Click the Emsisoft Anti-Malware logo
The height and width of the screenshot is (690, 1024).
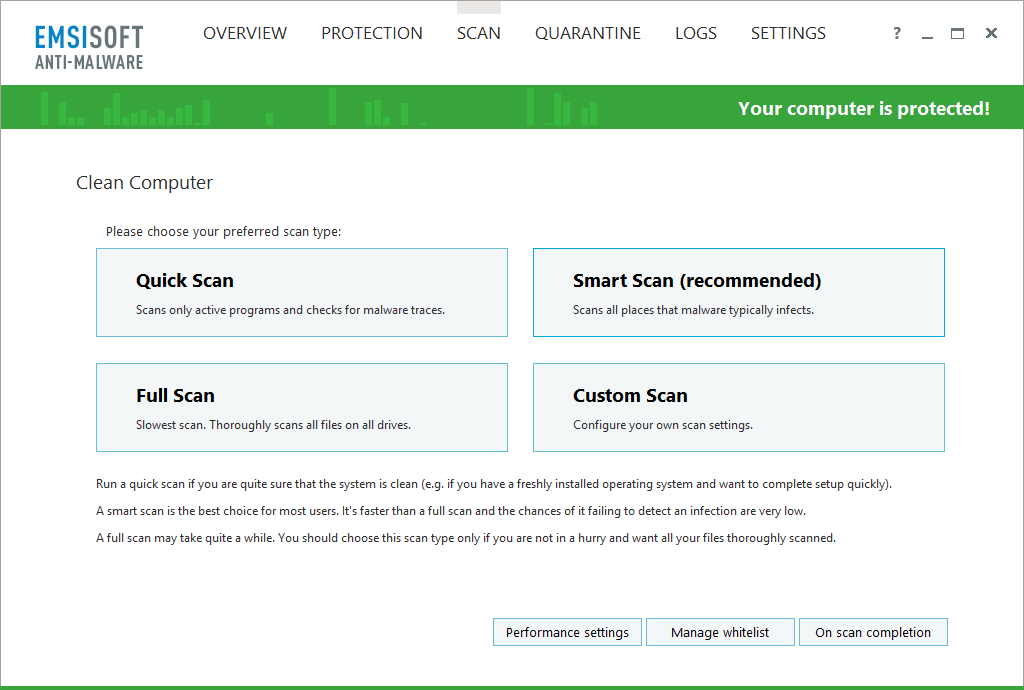pos(88,43)
